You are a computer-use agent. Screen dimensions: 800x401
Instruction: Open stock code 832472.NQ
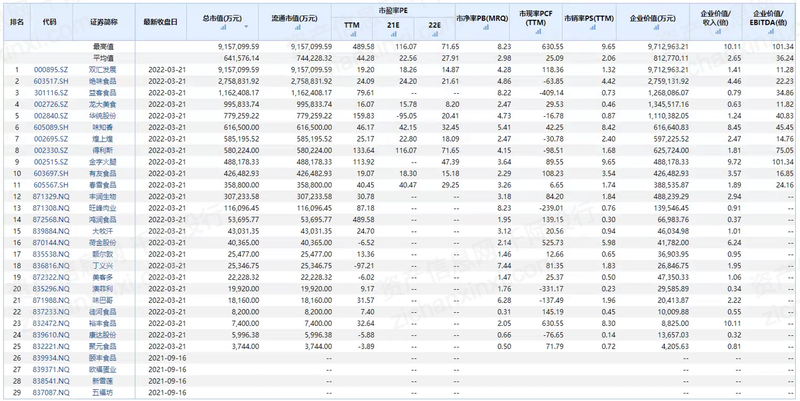pos(51,323)
